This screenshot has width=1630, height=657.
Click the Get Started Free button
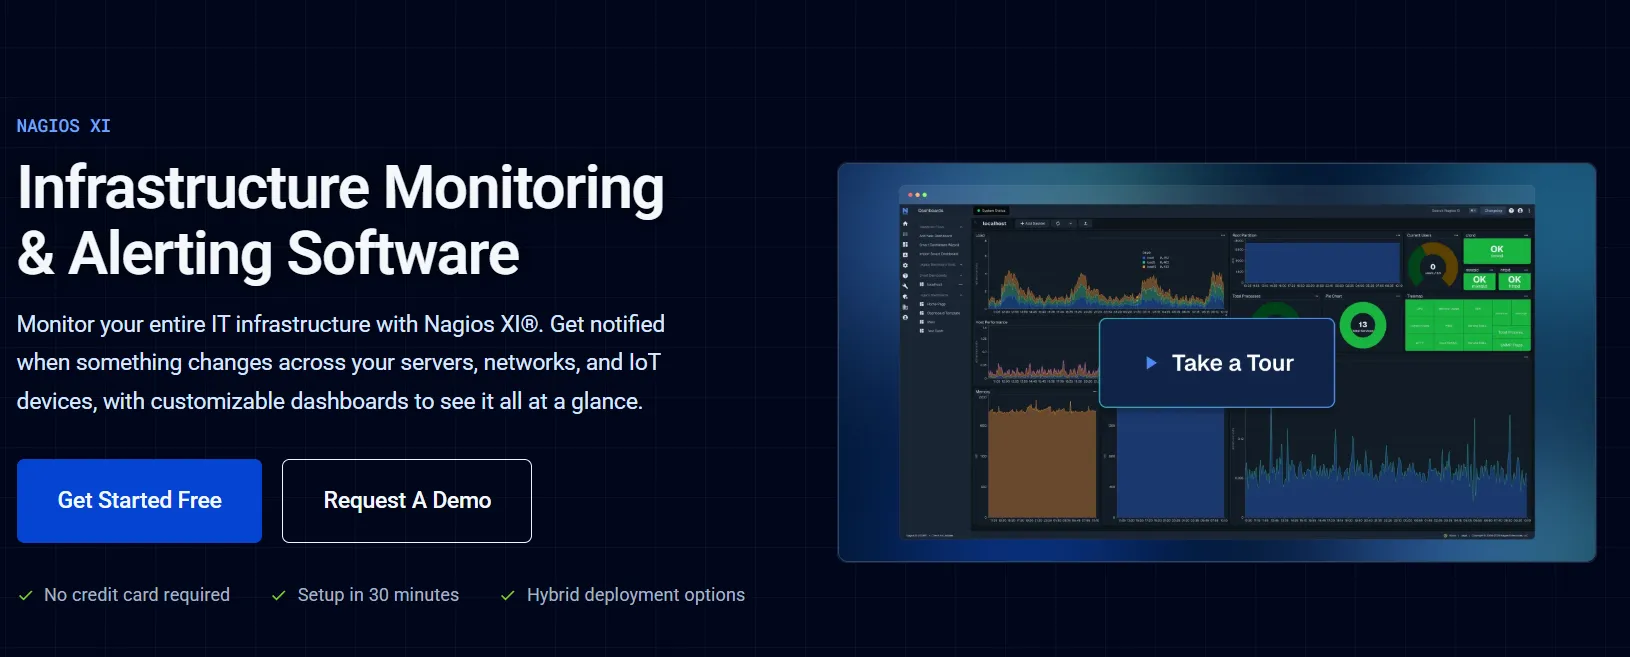[x=139, y=501]
